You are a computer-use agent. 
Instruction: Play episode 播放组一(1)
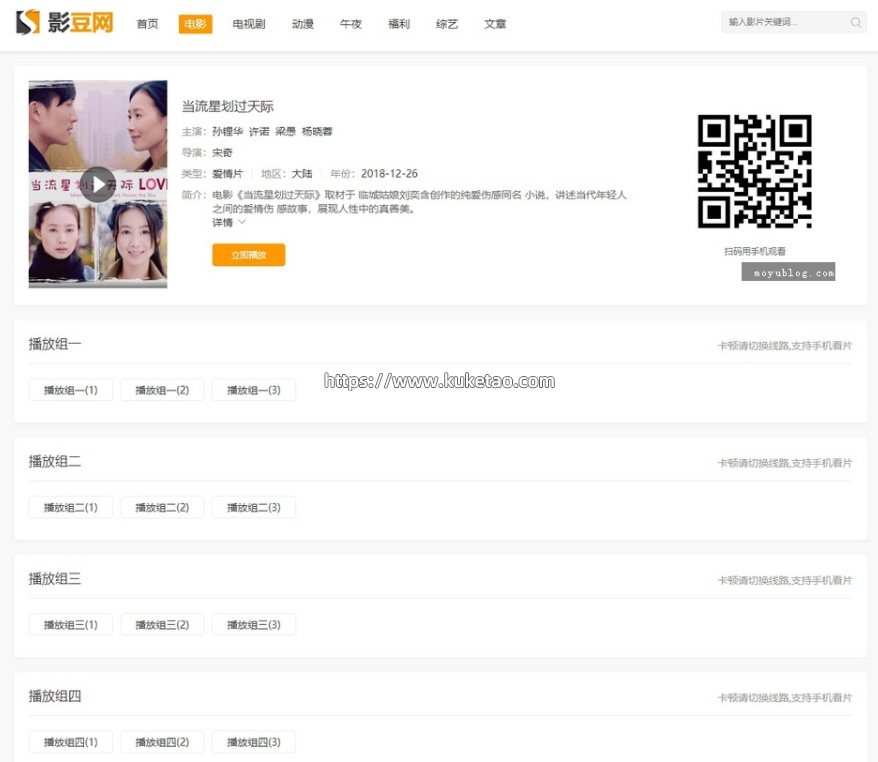(71, 390)
